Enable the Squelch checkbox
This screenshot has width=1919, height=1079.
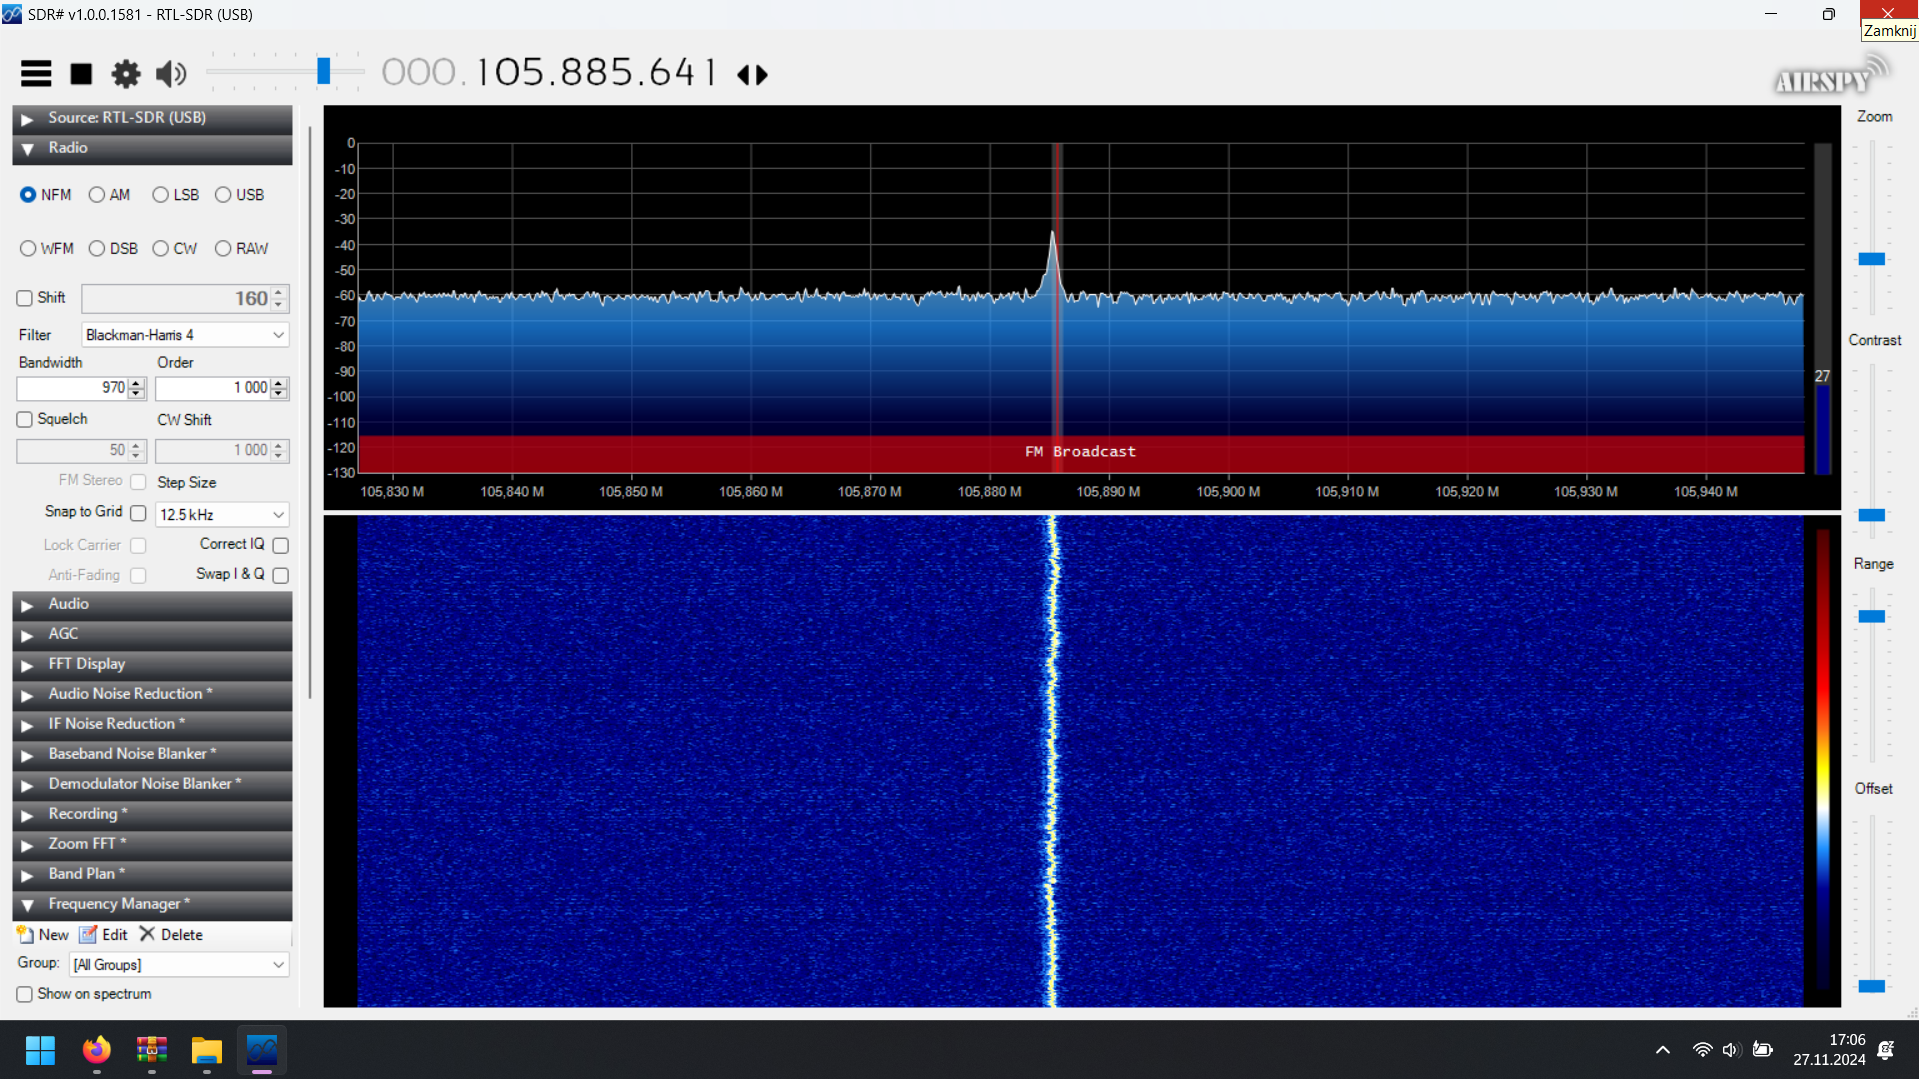[25, 419]
